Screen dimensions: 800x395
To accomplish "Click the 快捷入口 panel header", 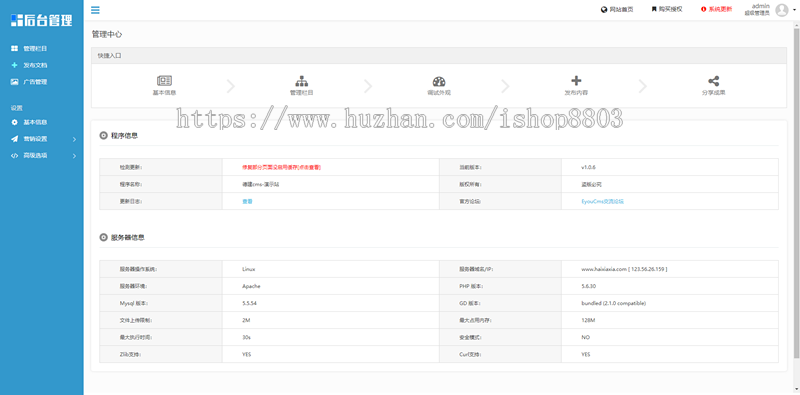I will pos(439,56).
